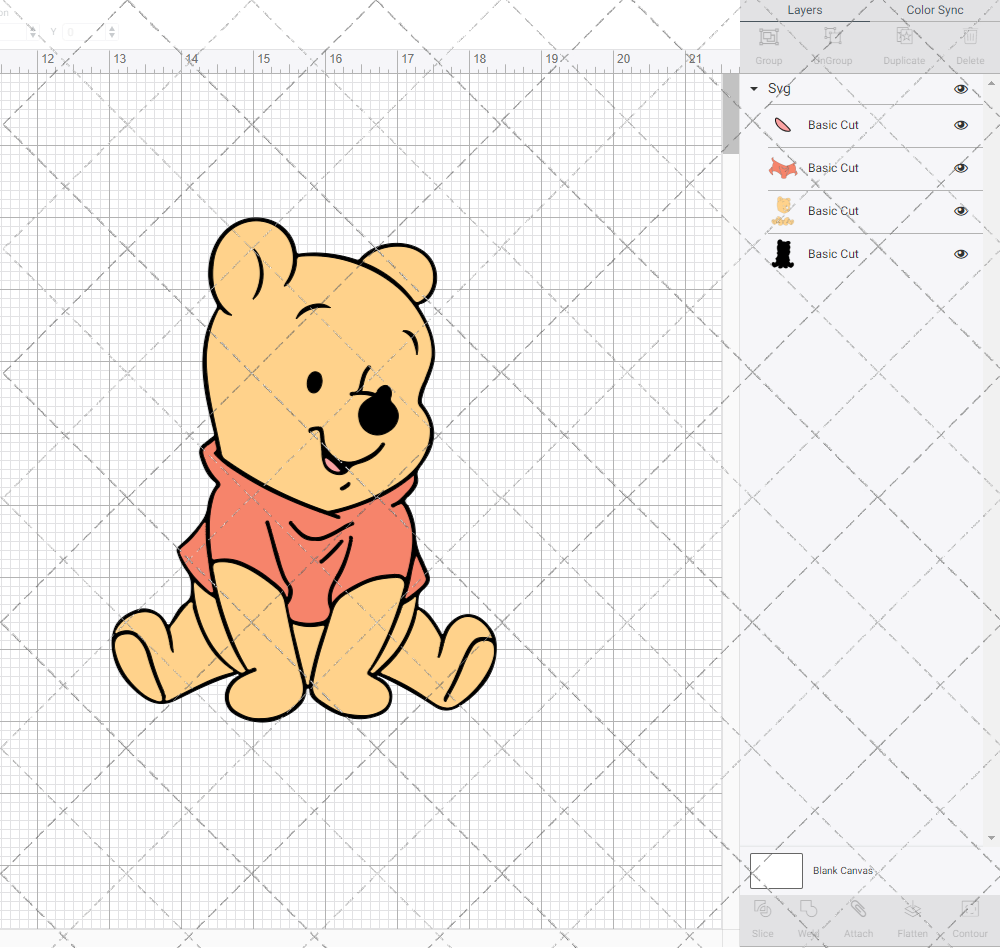Click the canvas vertical scrollbar thumb

(730, 114)
